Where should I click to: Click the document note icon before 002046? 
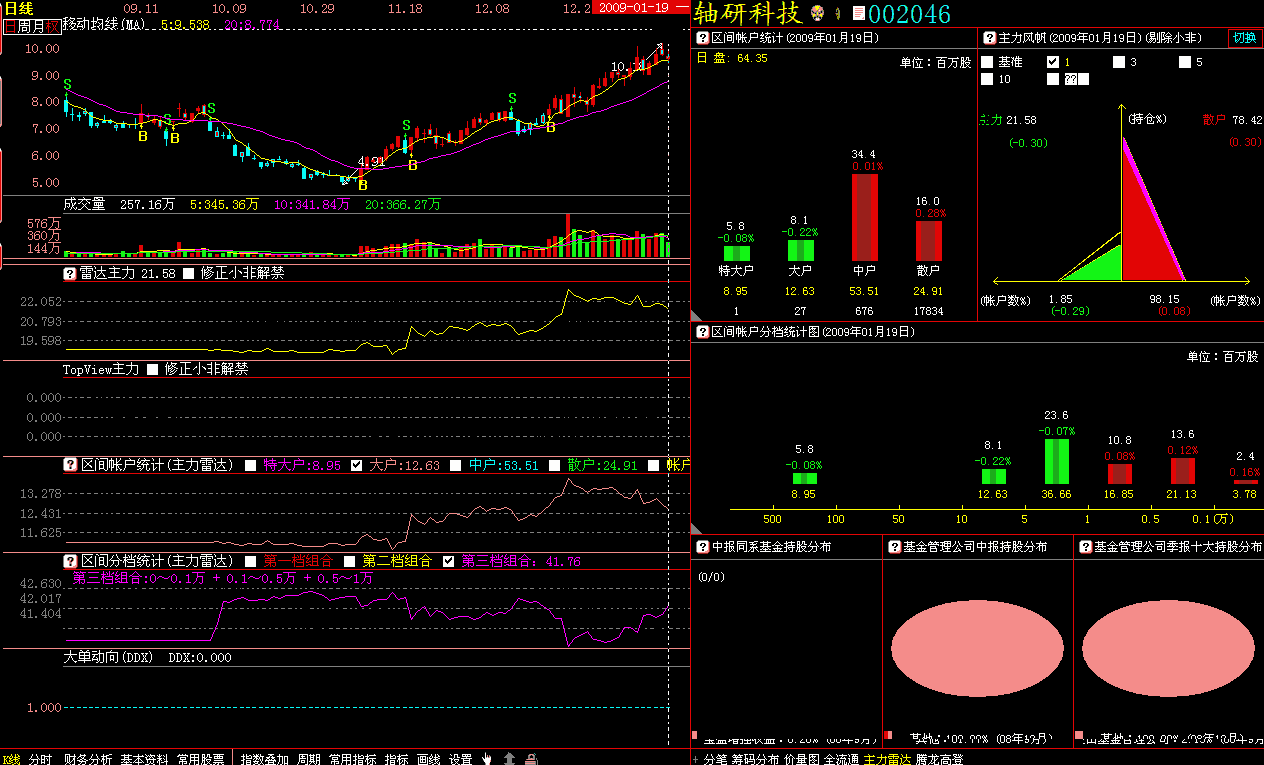point(858,14)
